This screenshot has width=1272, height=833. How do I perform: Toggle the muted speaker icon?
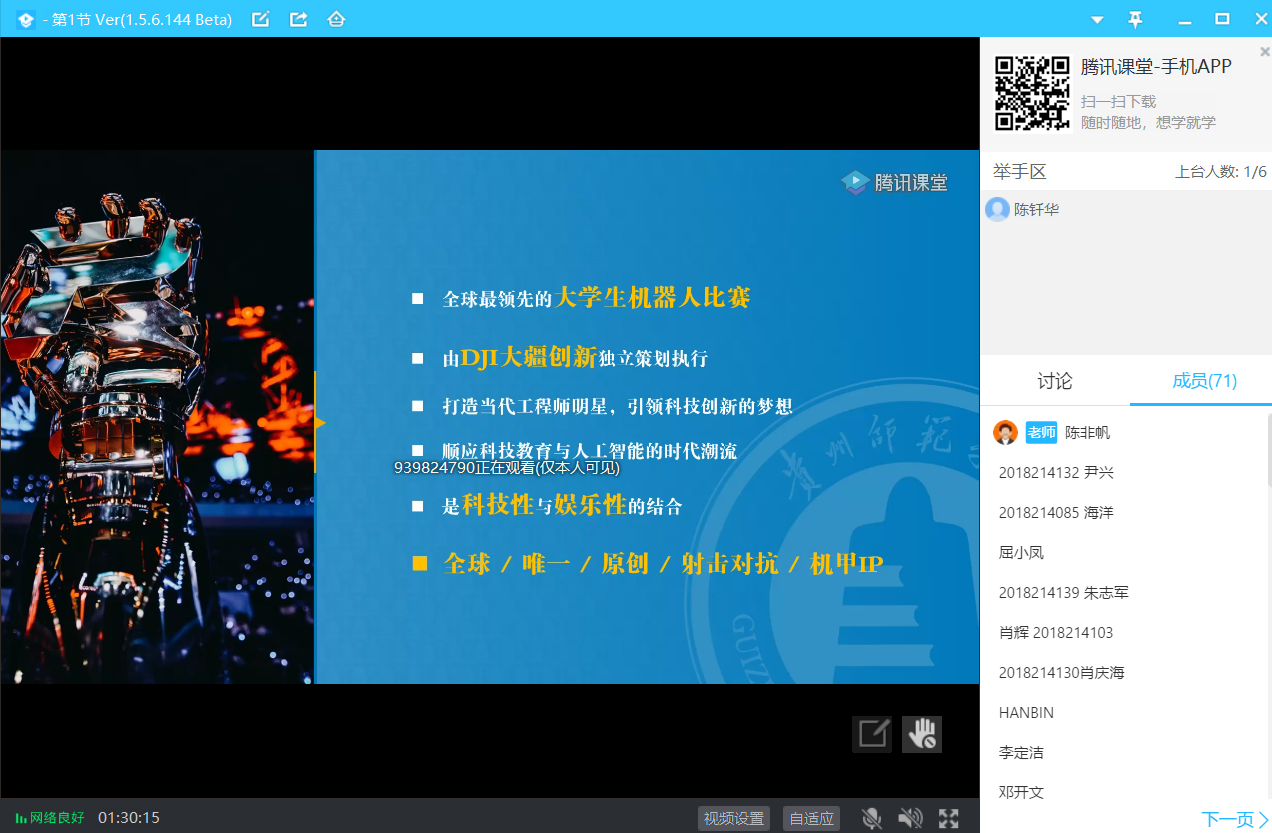[x=910, y=818]
